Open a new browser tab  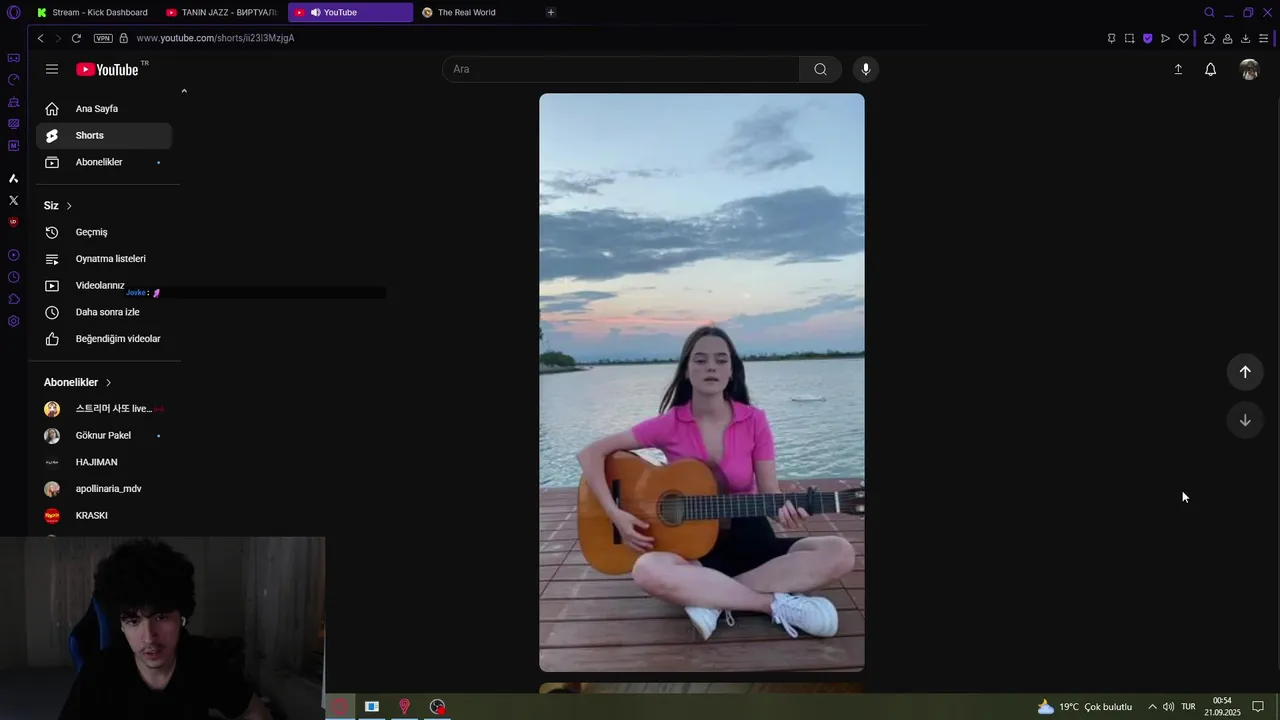[551, 12]
